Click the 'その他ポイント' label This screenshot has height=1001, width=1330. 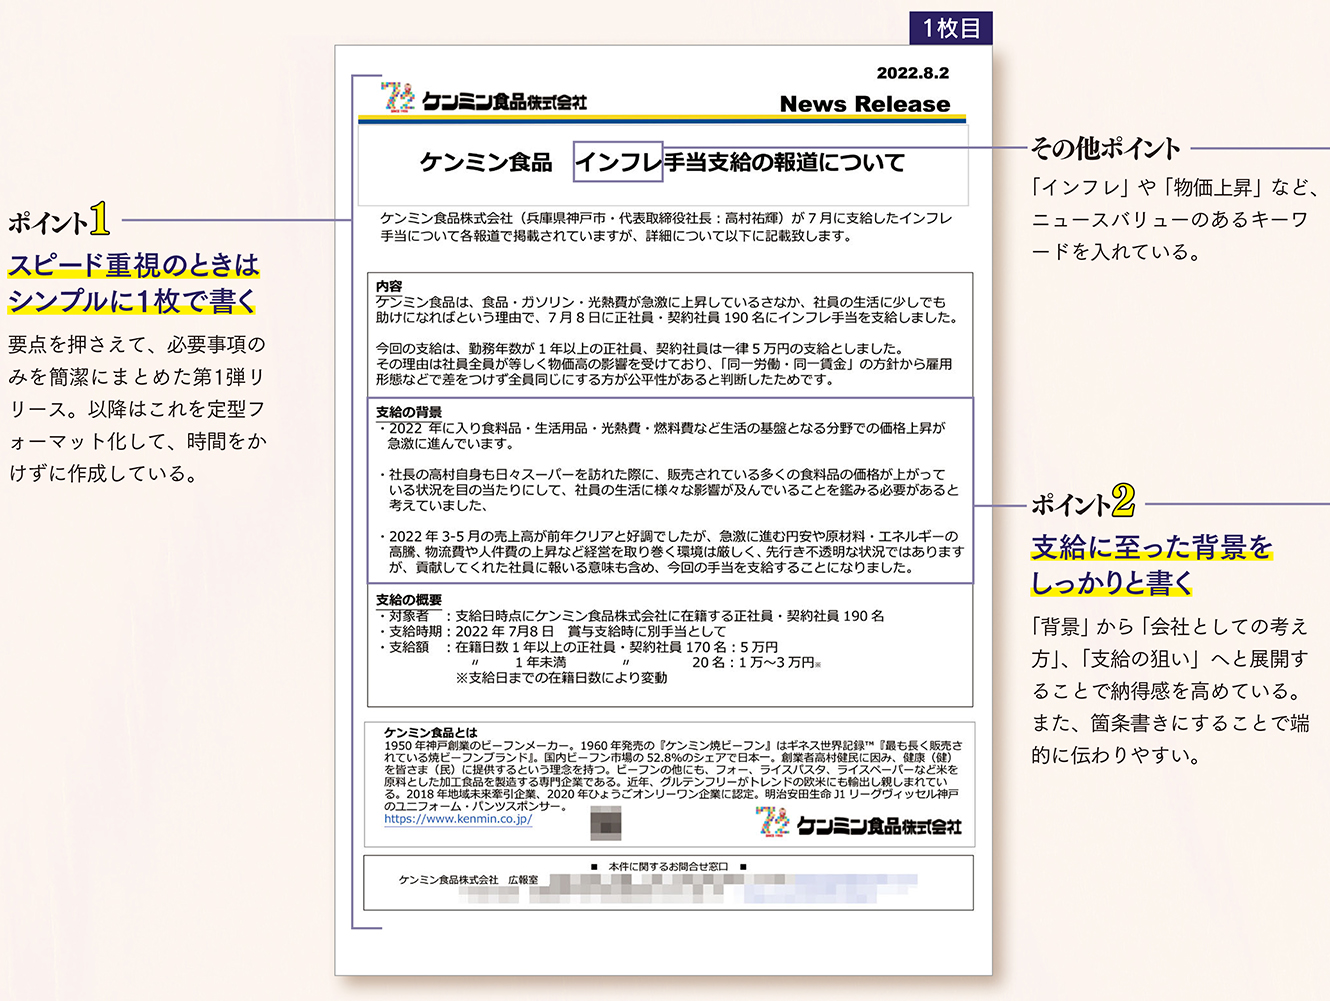point(1106,149)
